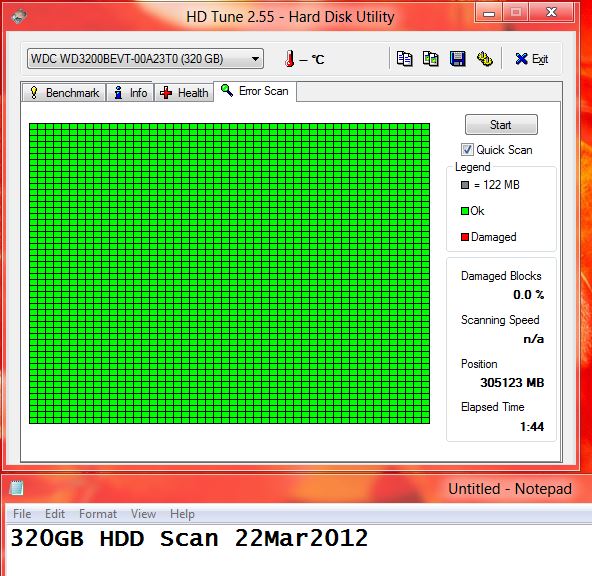The image size is (592, 576).
Task: Click the Notepad title bar icon
Action: pyautogui.click(x=16, y=488)
